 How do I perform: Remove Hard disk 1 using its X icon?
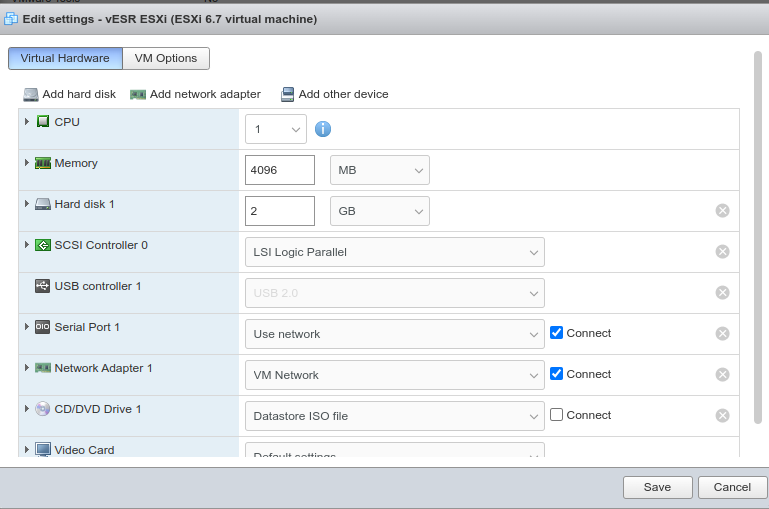click(722, 210)
